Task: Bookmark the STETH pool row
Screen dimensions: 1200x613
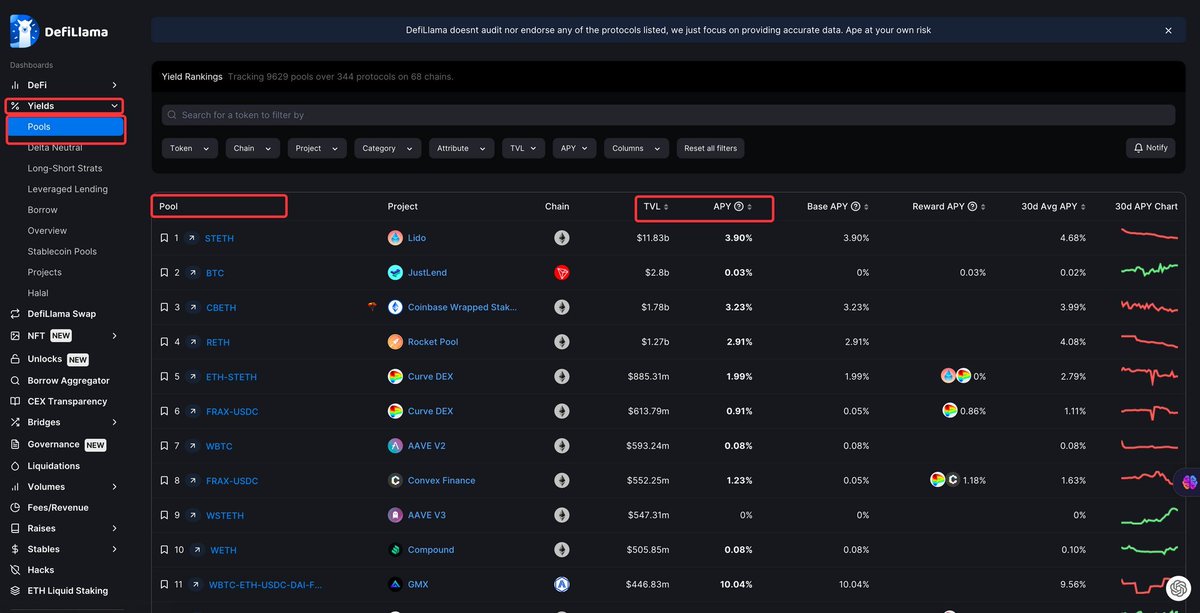Action: [x=164, y=238]
